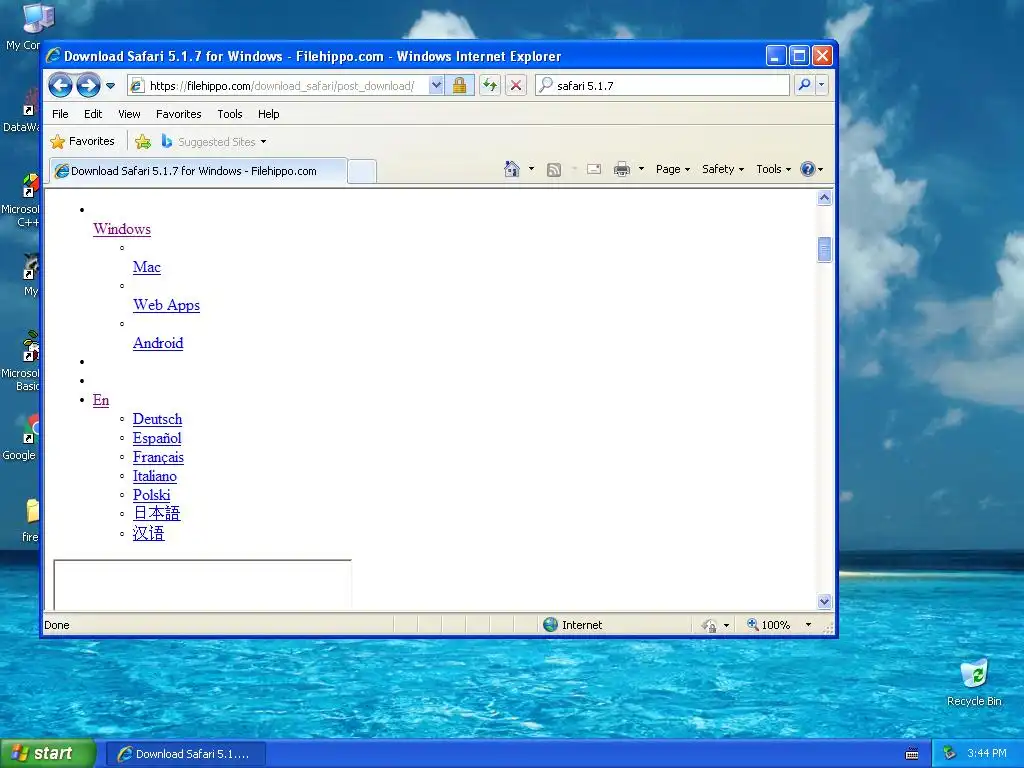
Task: Print page with the printer icon
Action: pyautogui.click(x=622, y=170)
